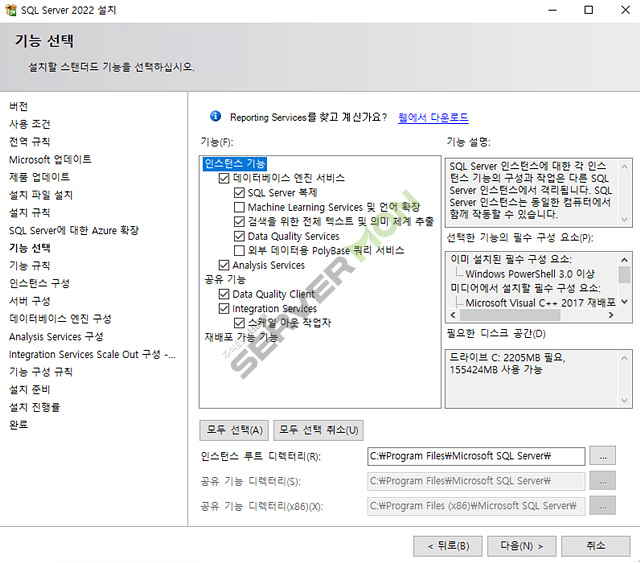Open the 웹에서 다운로드 link
The width and height of the screenshot is (640, 563).
pyautogui.click(x=433, y=118)
